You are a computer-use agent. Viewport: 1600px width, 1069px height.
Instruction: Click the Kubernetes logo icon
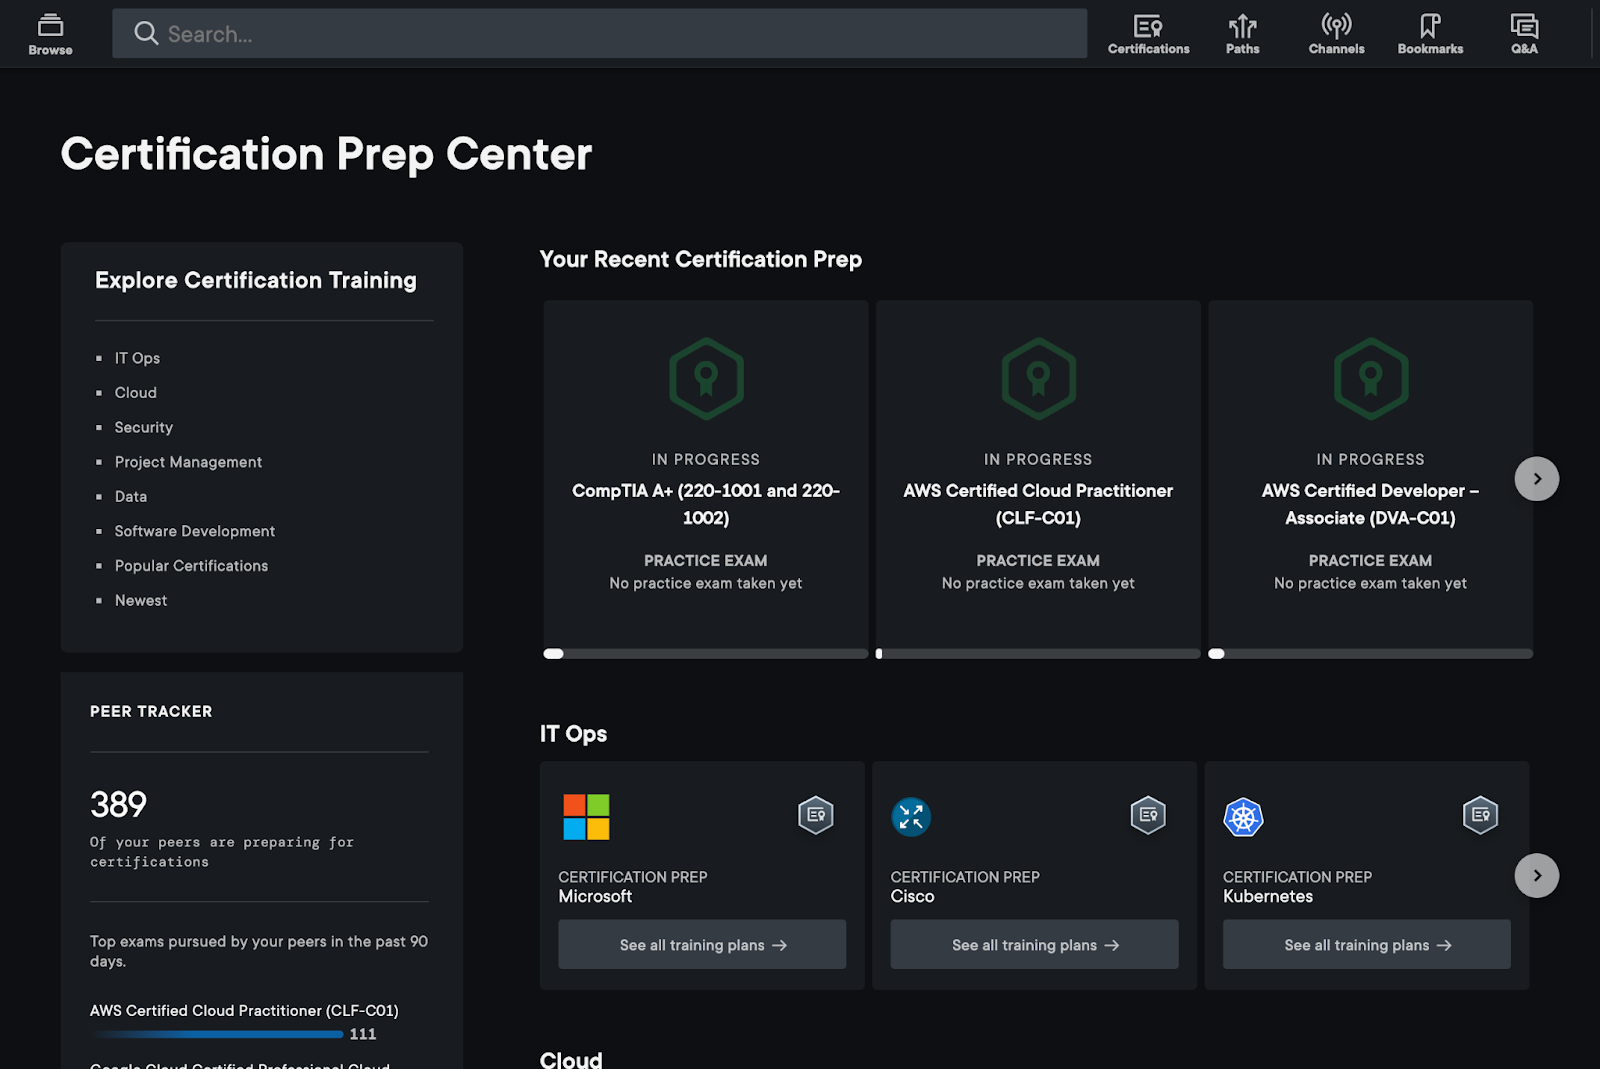1243,817
